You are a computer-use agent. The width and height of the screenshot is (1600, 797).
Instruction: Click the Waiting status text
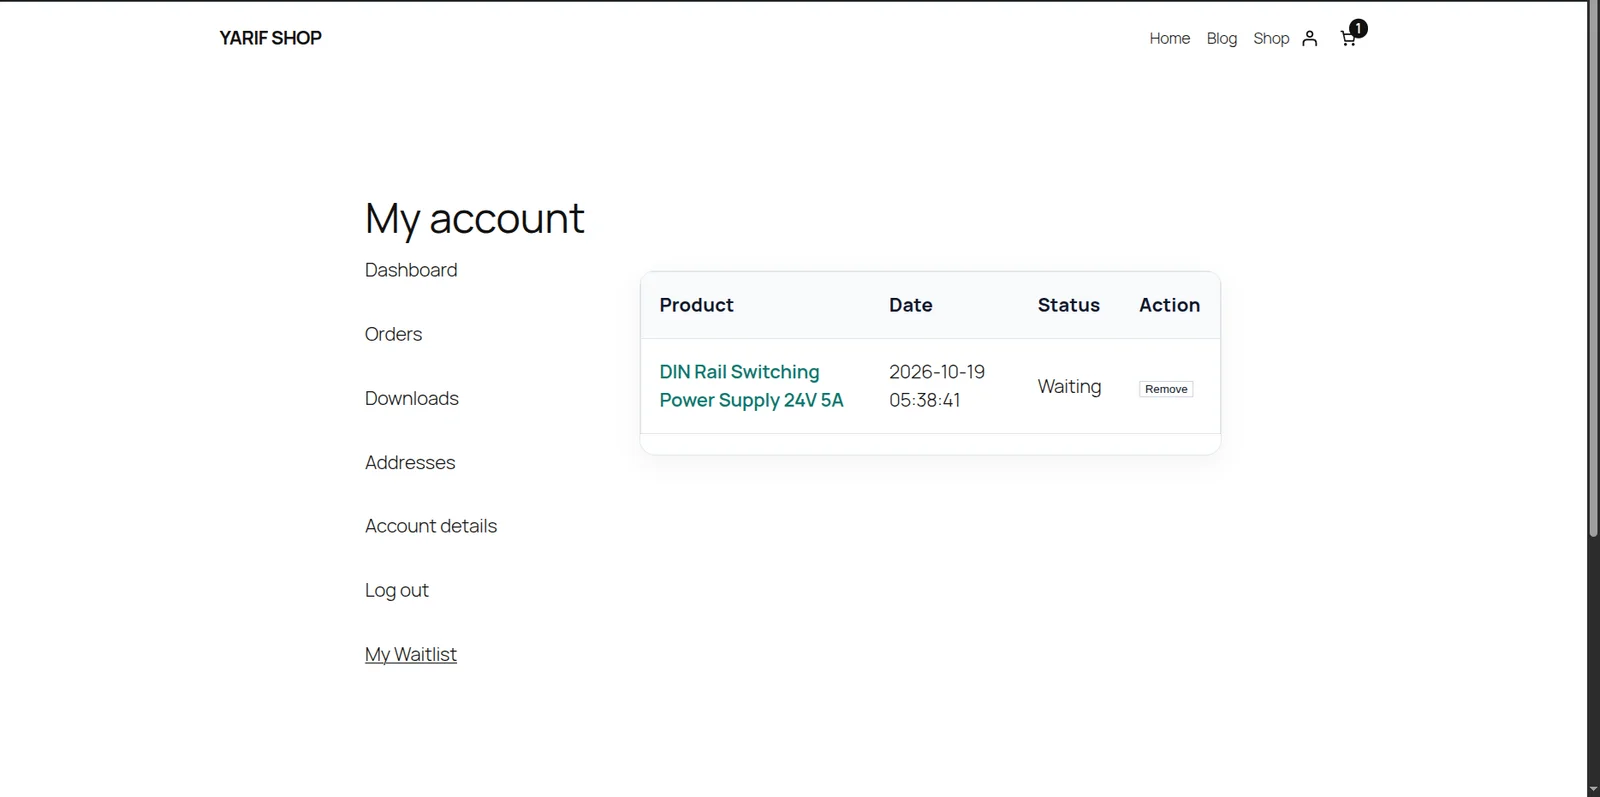1069,386
